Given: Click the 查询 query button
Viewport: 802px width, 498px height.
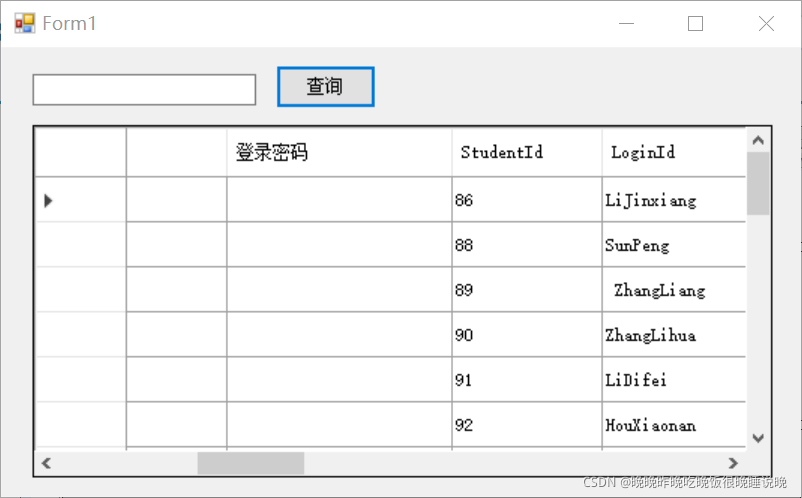Looking at the screenshot, I should pyautogui.click(x=326, y=86).
